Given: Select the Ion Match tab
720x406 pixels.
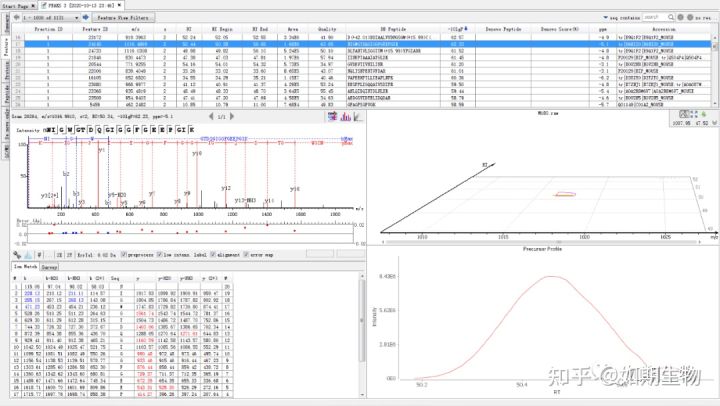Looking at the screenshot, I should click(x=25, y=266).
